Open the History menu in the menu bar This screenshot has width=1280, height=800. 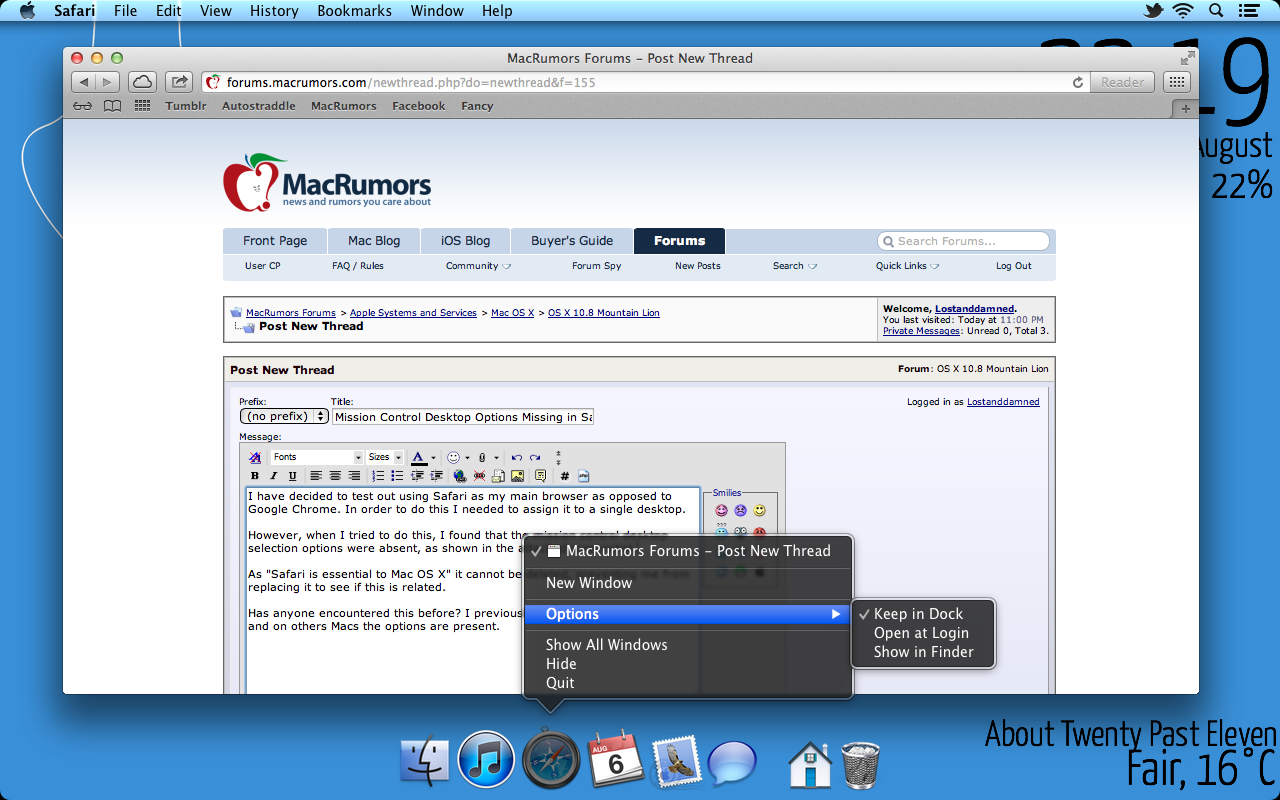pos(274,11)
